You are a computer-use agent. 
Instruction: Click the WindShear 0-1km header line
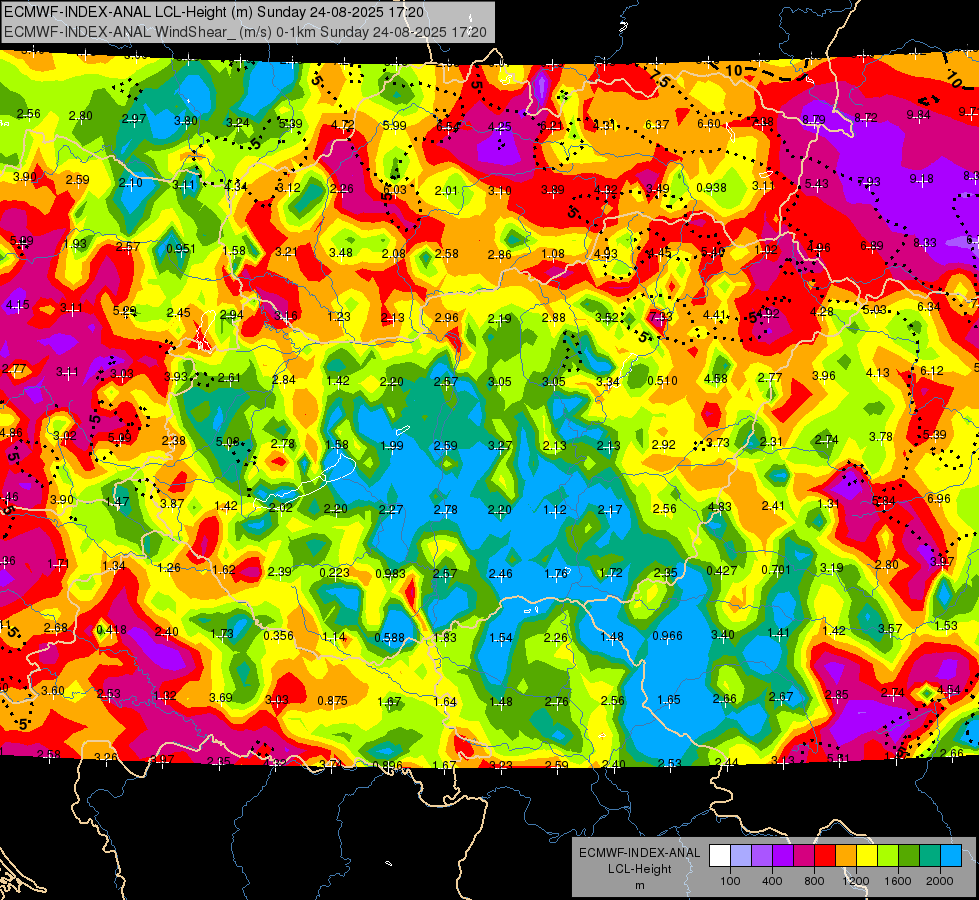coord(245,32)
